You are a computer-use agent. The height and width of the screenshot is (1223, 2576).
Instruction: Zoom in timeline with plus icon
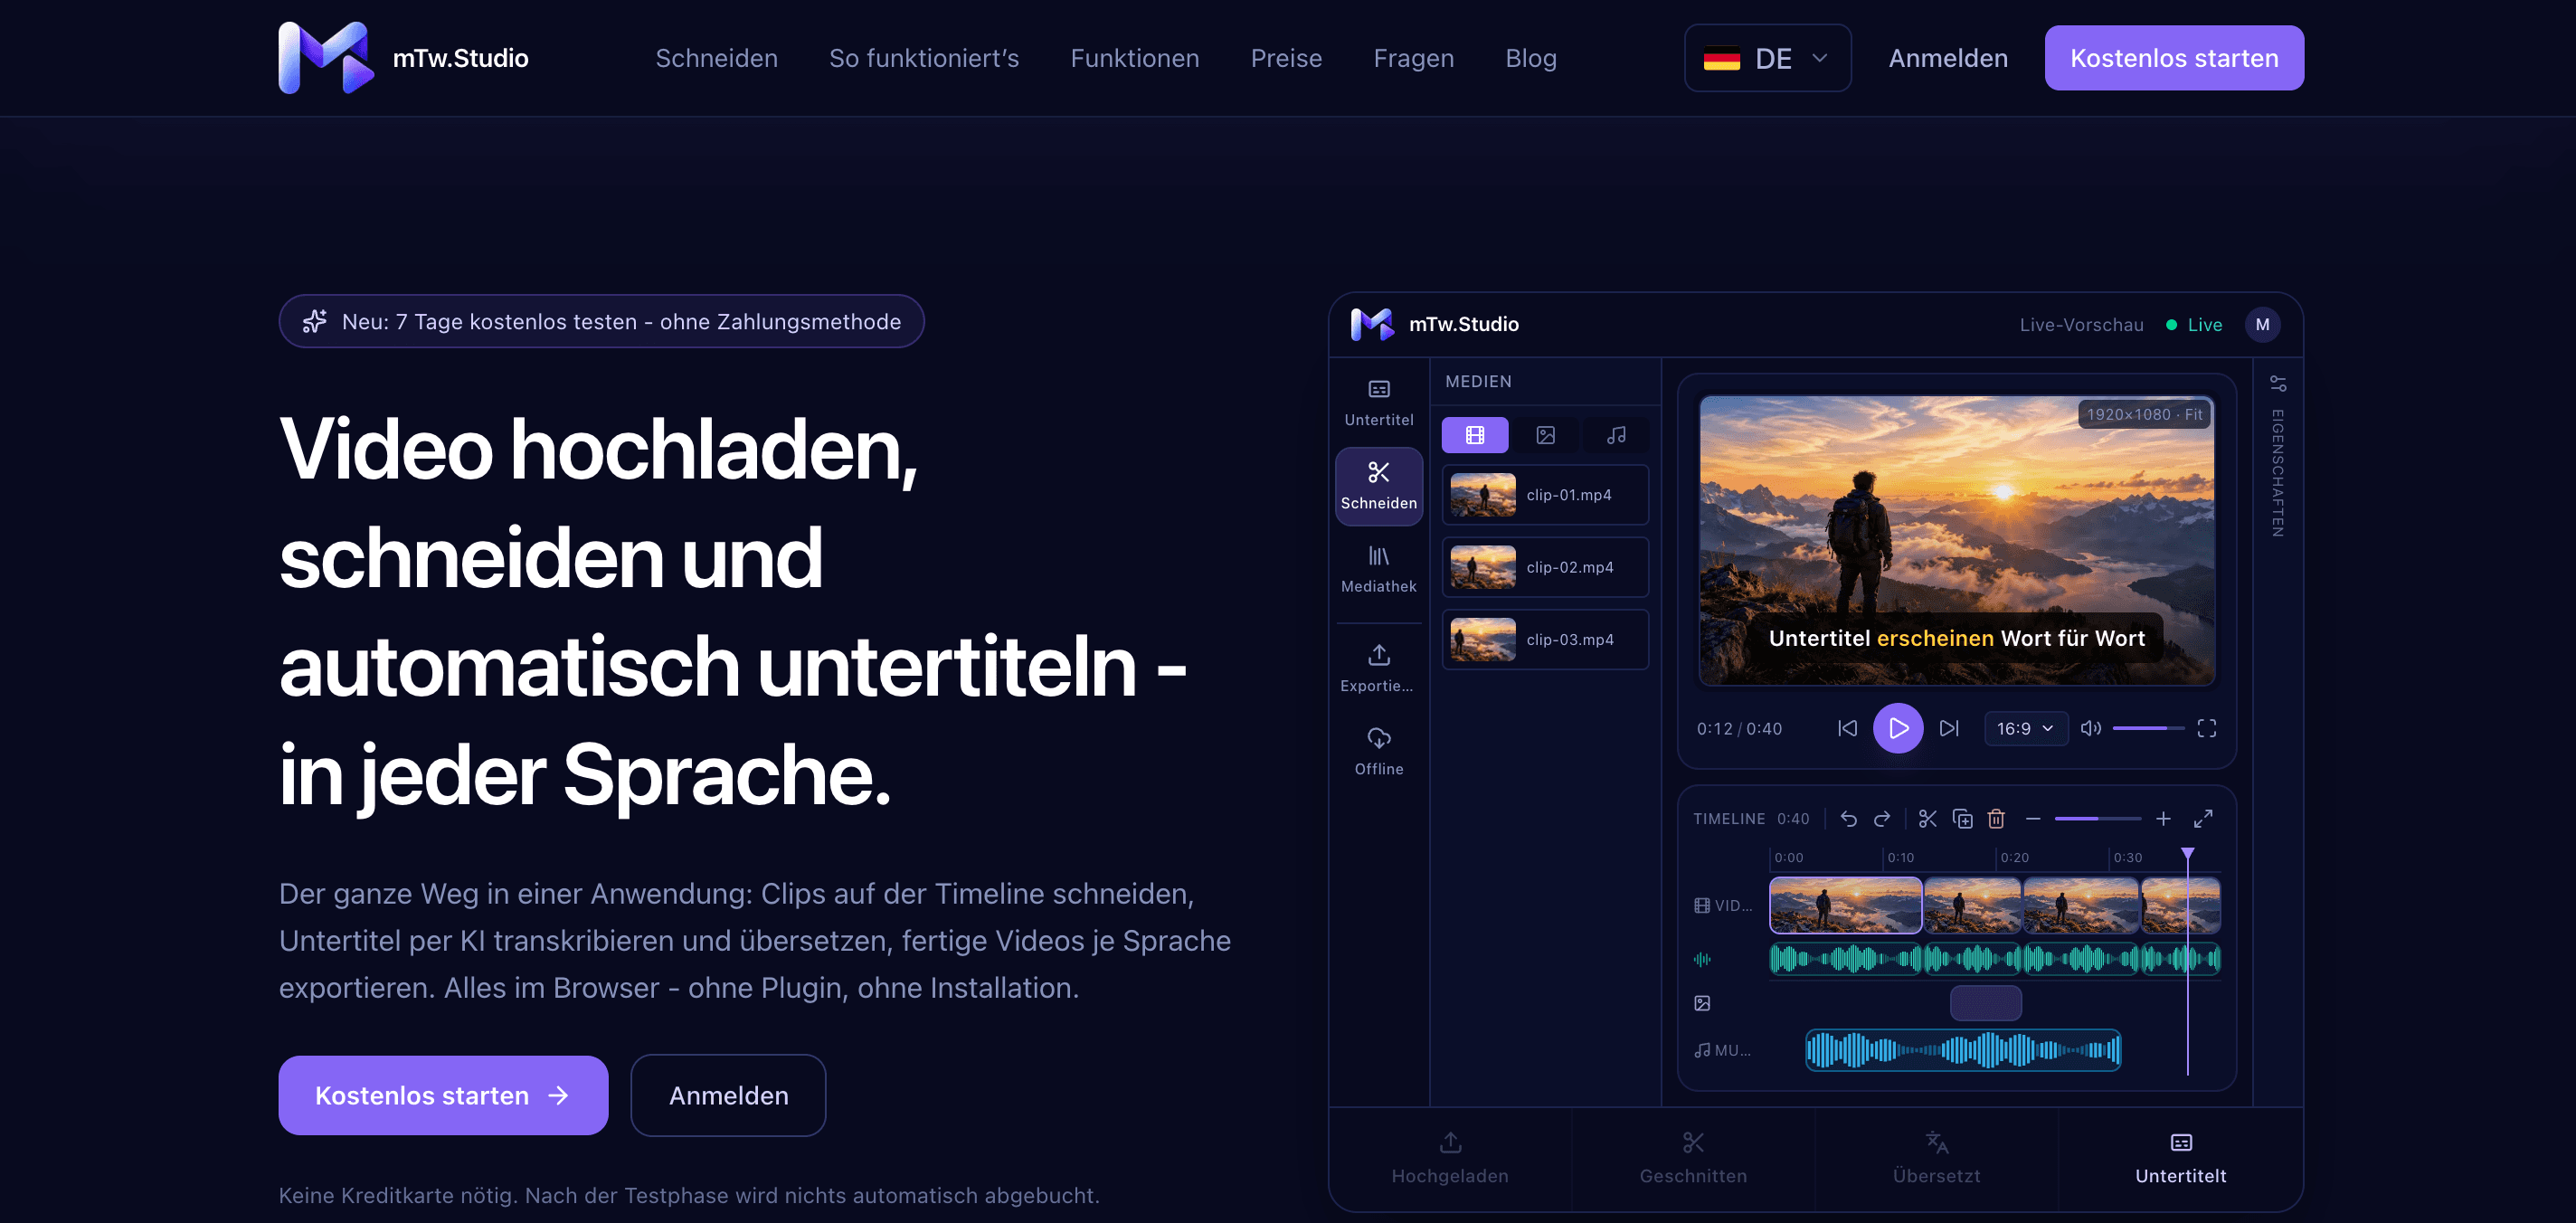pyautogui.click(x=2163, y=819)
